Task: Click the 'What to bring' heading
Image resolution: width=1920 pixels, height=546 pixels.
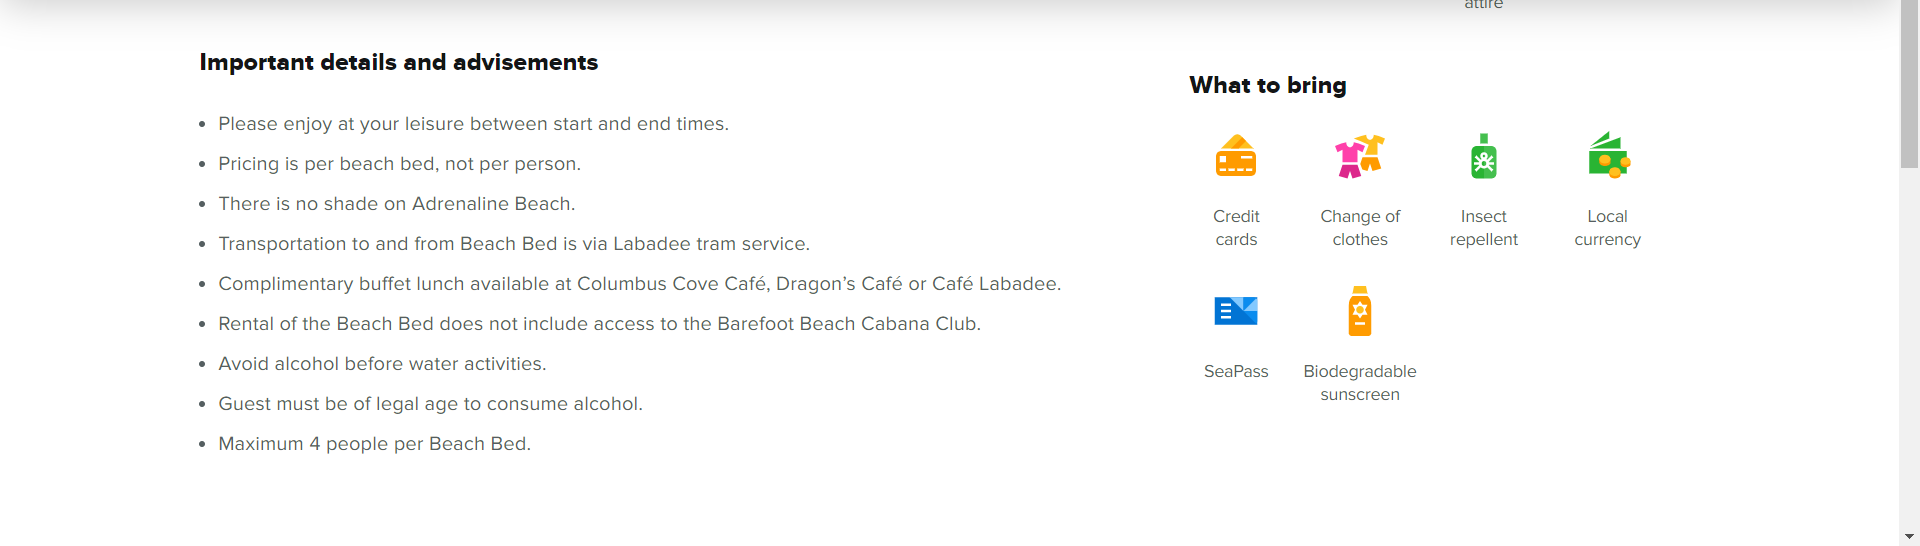Action: click(1268, 85)
